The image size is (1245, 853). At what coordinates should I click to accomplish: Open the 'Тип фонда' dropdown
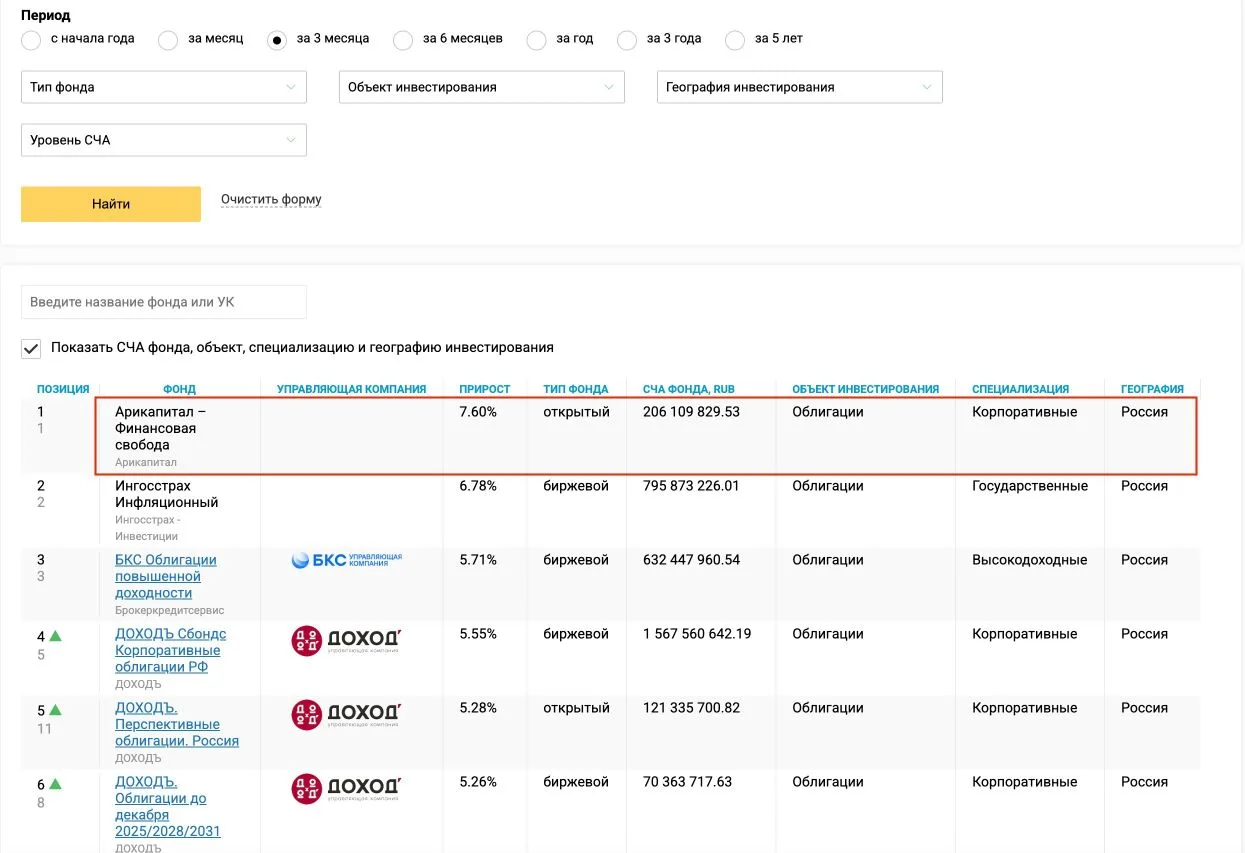[164, 87]
